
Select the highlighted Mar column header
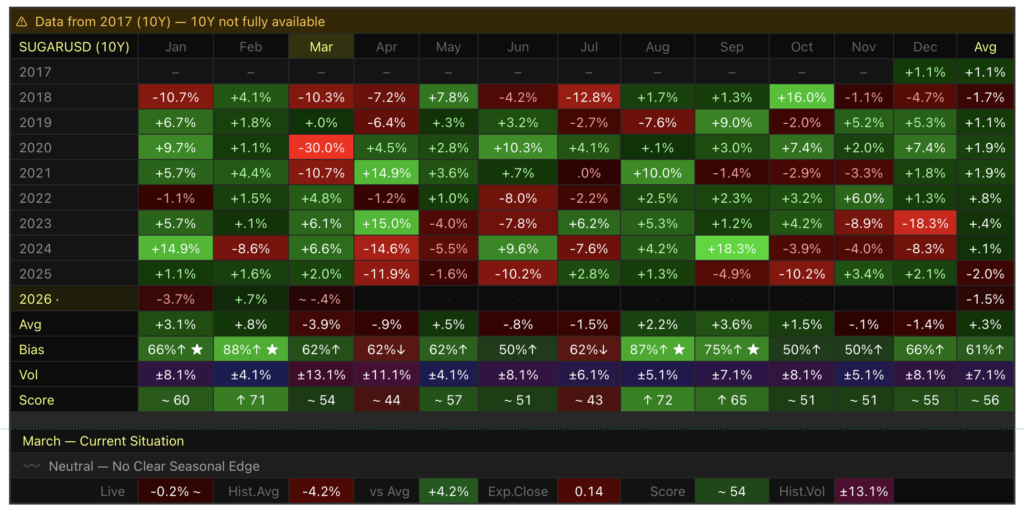click(x=321, y=47)
